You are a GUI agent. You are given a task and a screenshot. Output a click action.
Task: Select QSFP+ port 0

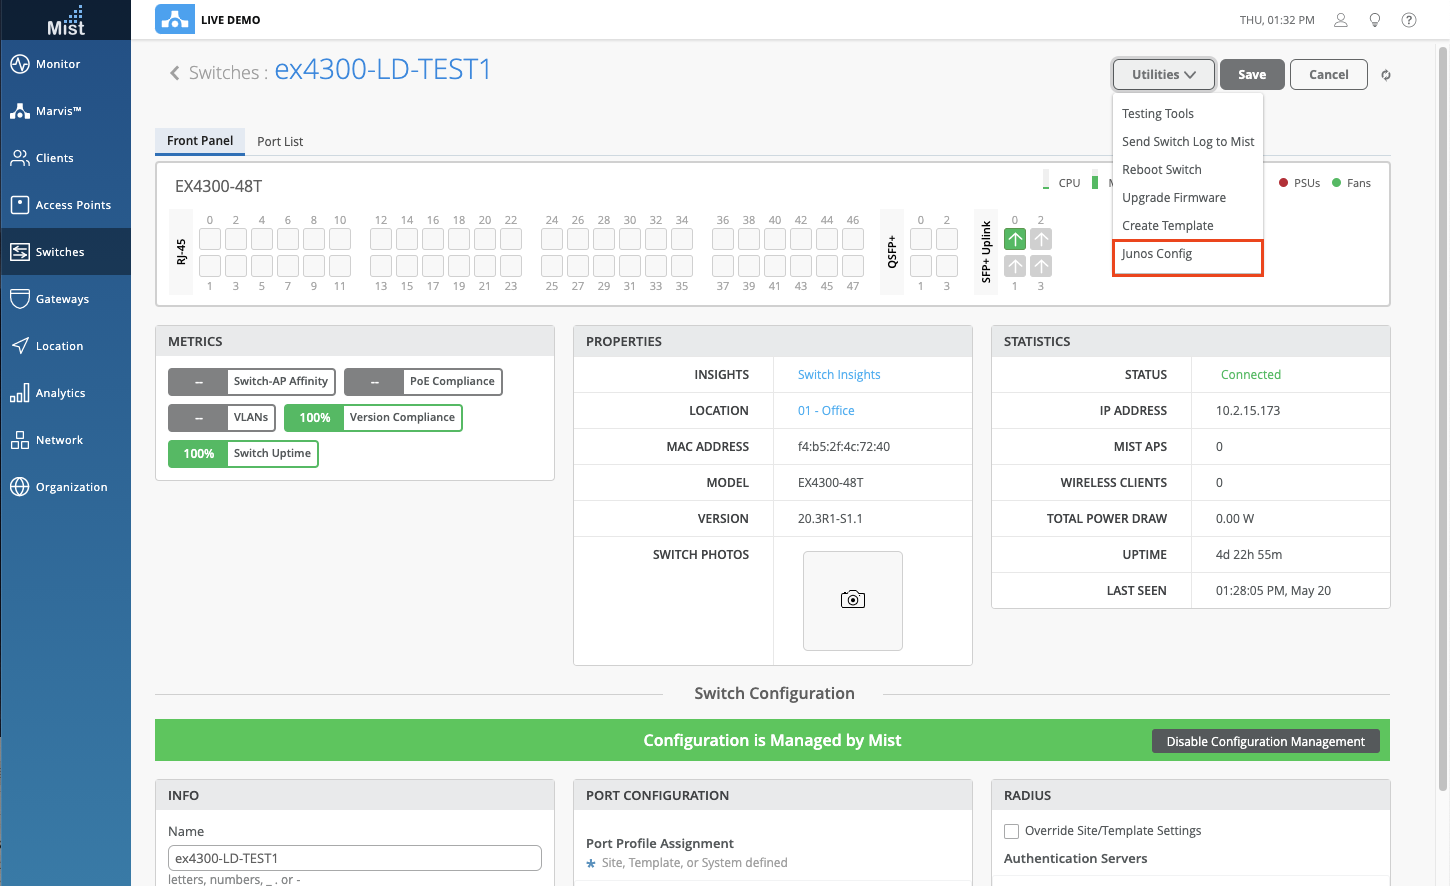[921, 239]
